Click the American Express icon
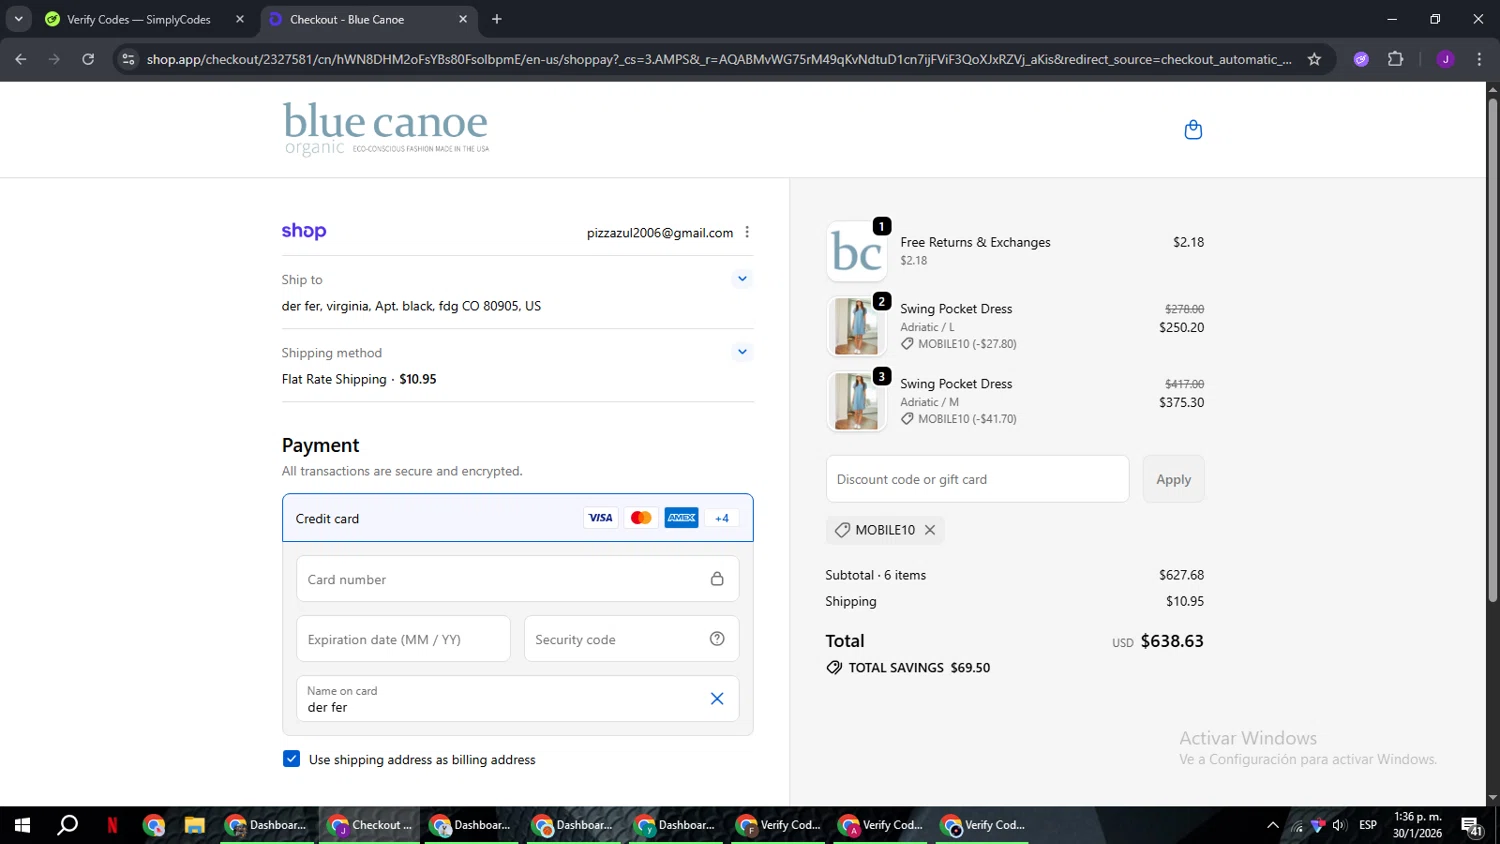The height and width of the screenshot is (844, 1500). pos(682,518)
